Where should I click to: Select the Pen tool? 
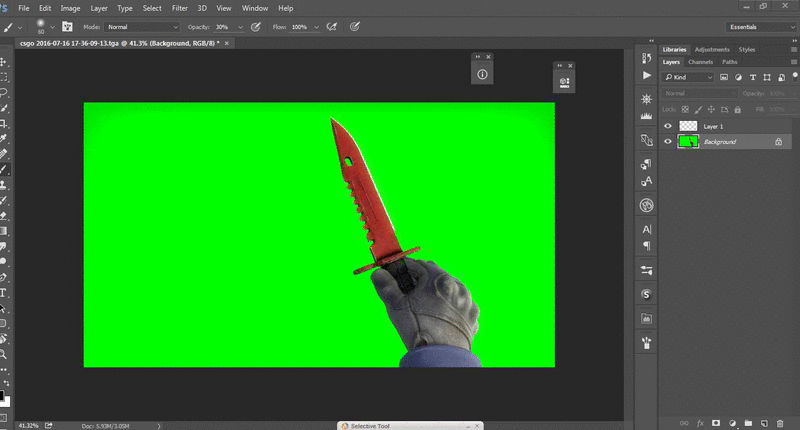click(x=3, y=277)
